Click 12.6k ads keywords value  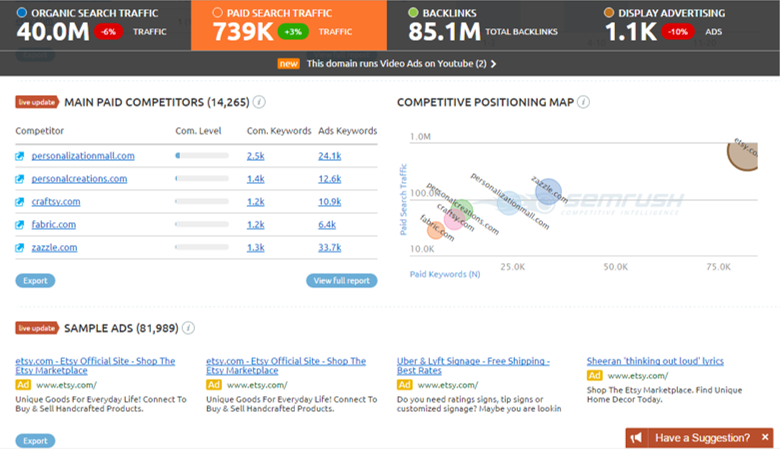tap(329, 179)
